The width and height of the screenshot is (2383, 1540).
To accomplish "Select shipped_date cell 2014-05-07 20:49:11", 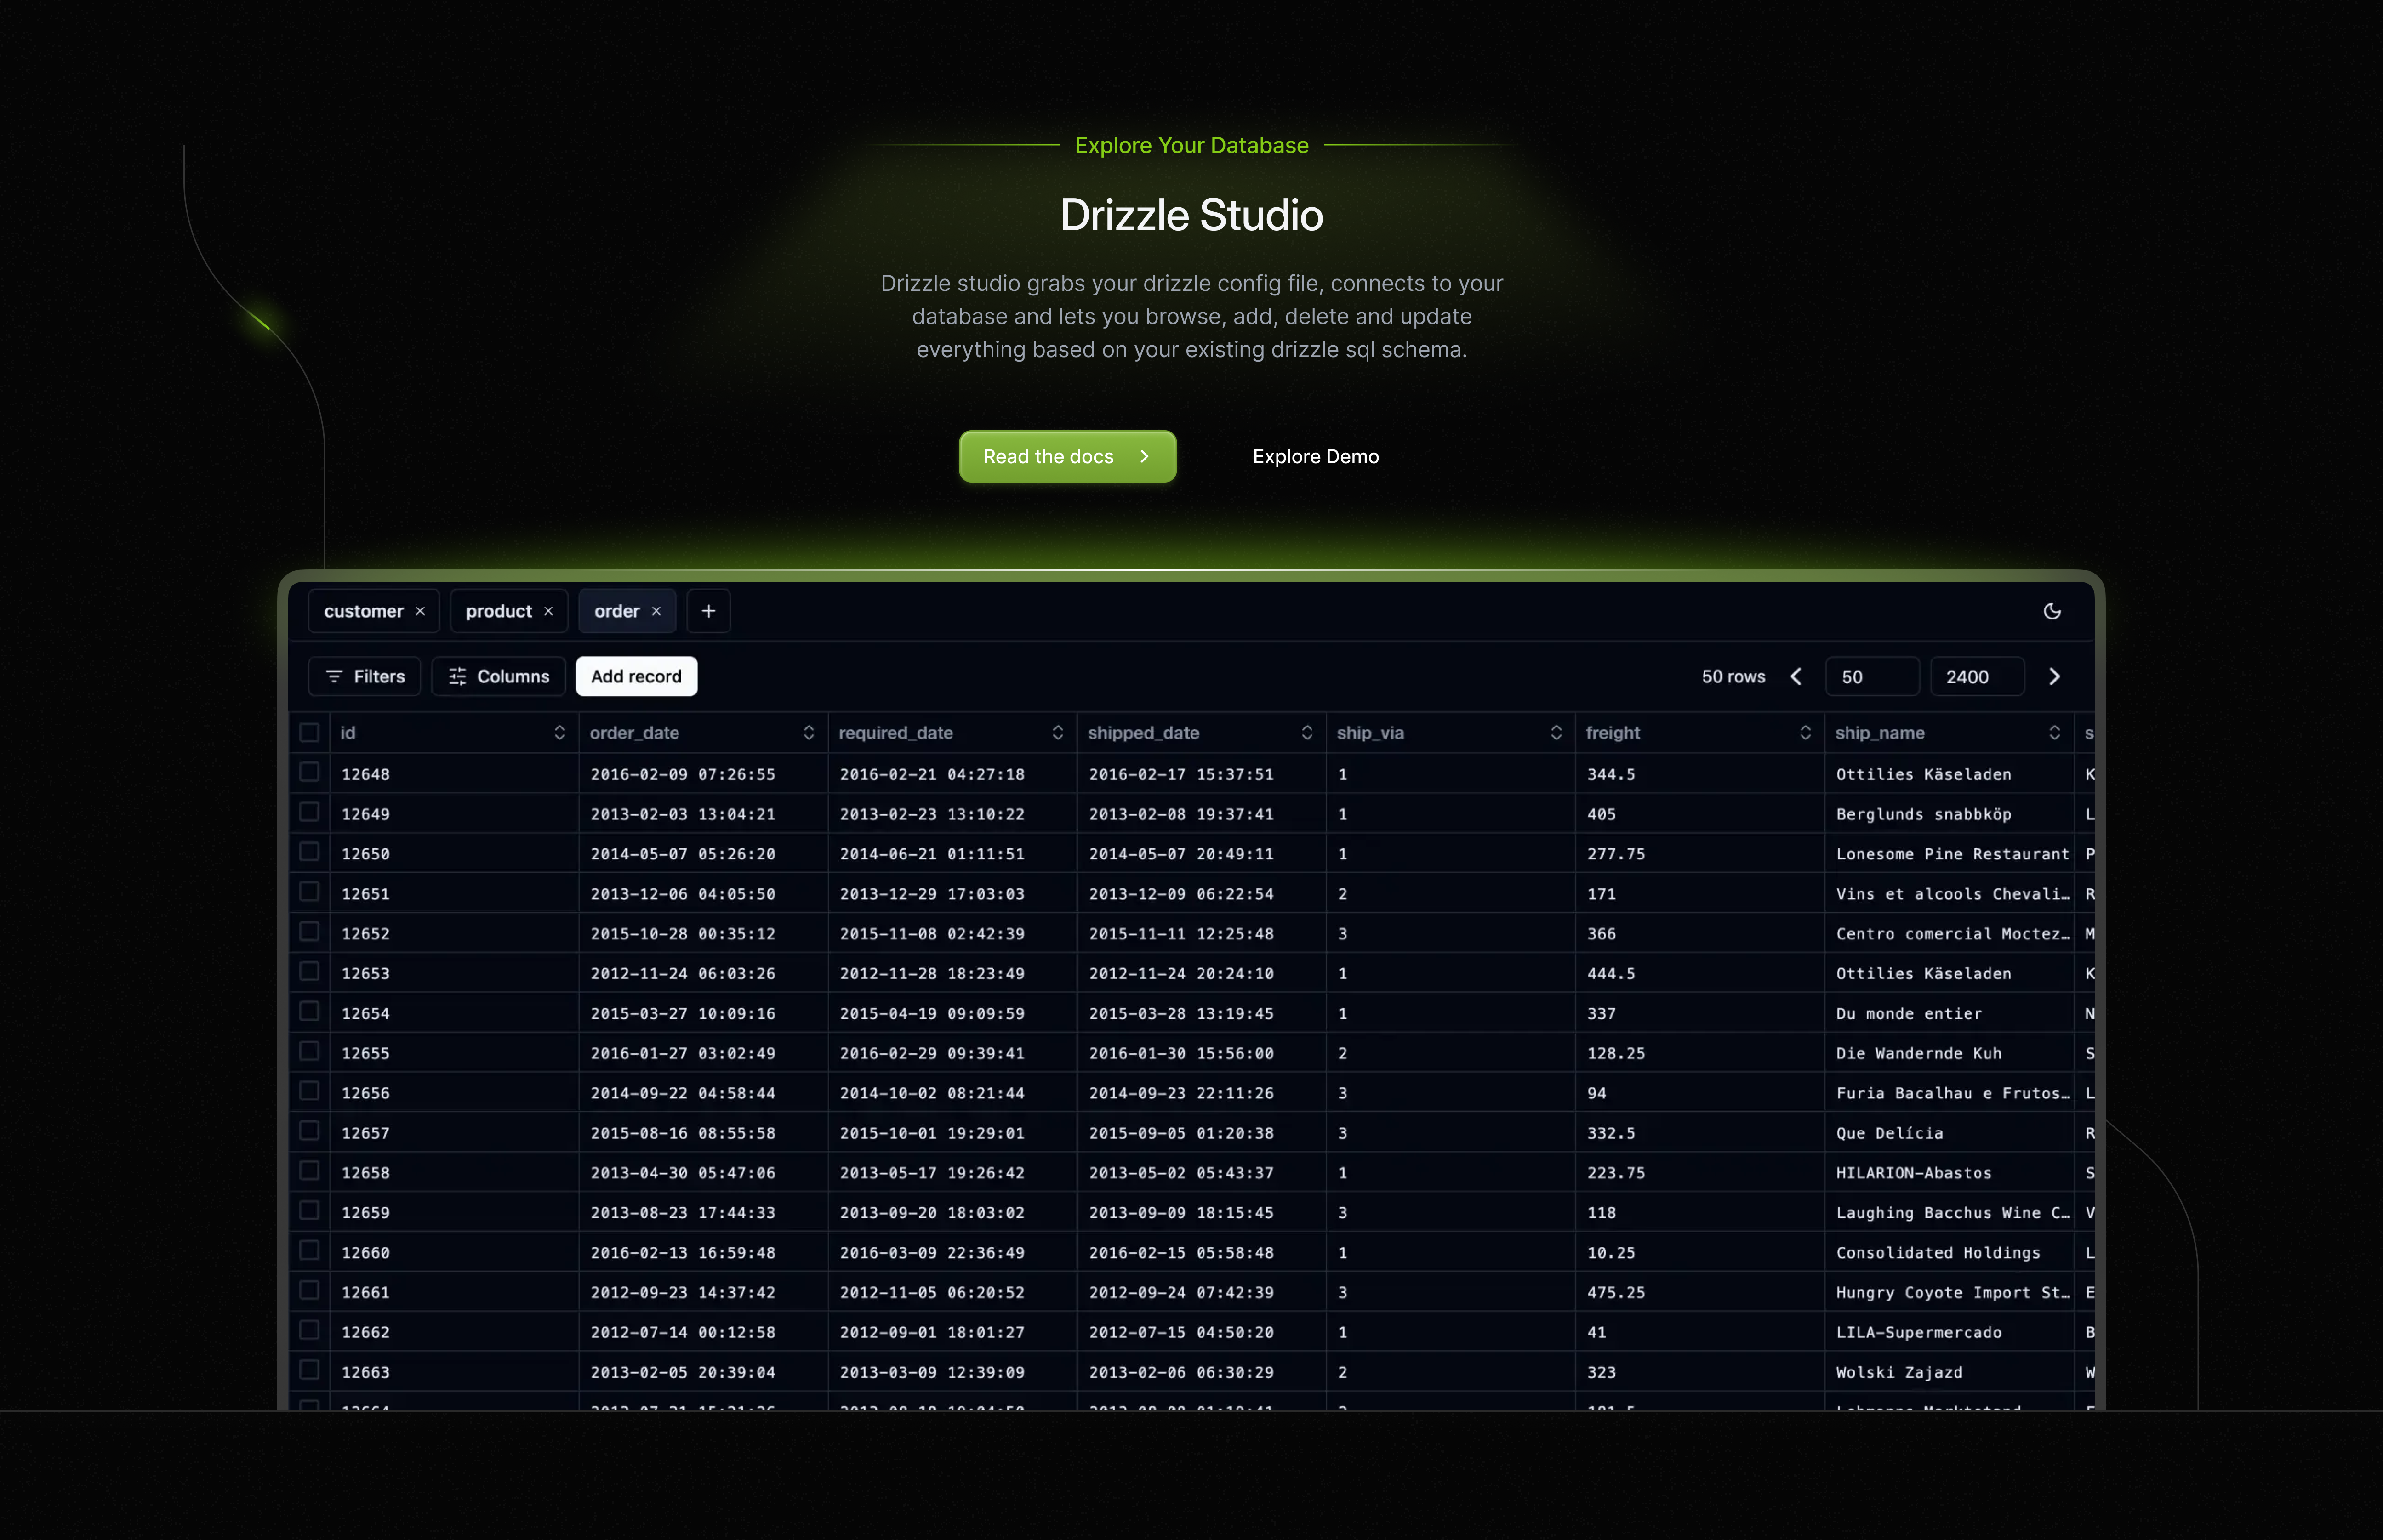I will pyautogui.click(x=1201, y=854).
